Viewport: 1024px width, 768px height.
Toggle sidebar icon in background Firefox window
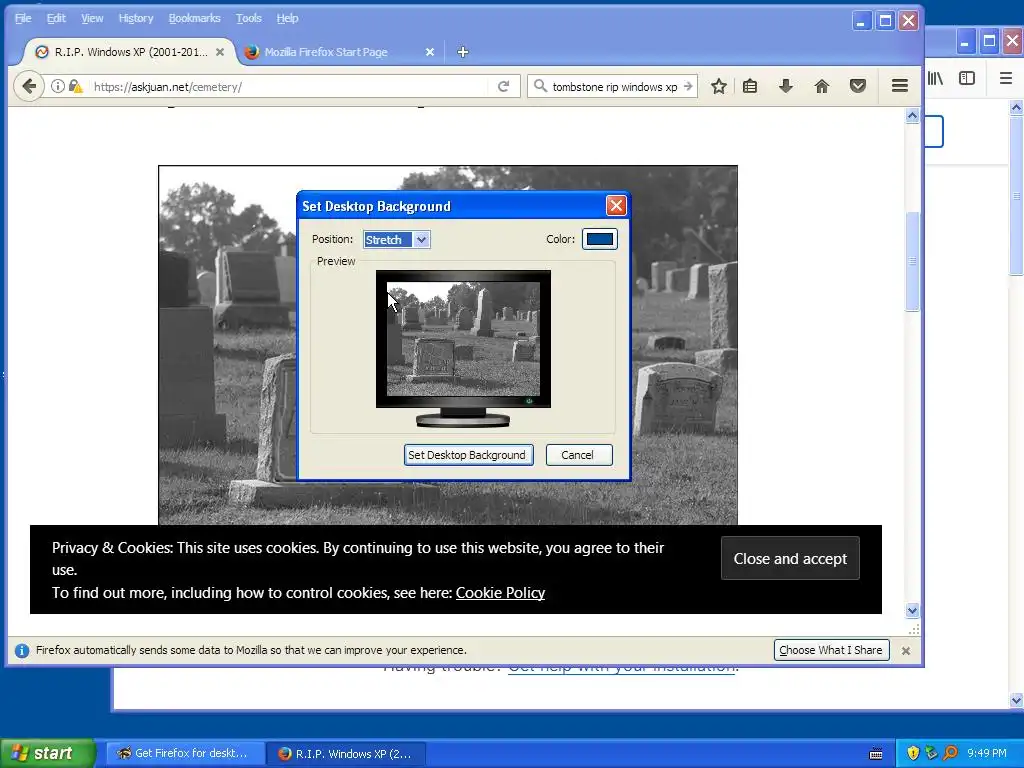[967, 78]
